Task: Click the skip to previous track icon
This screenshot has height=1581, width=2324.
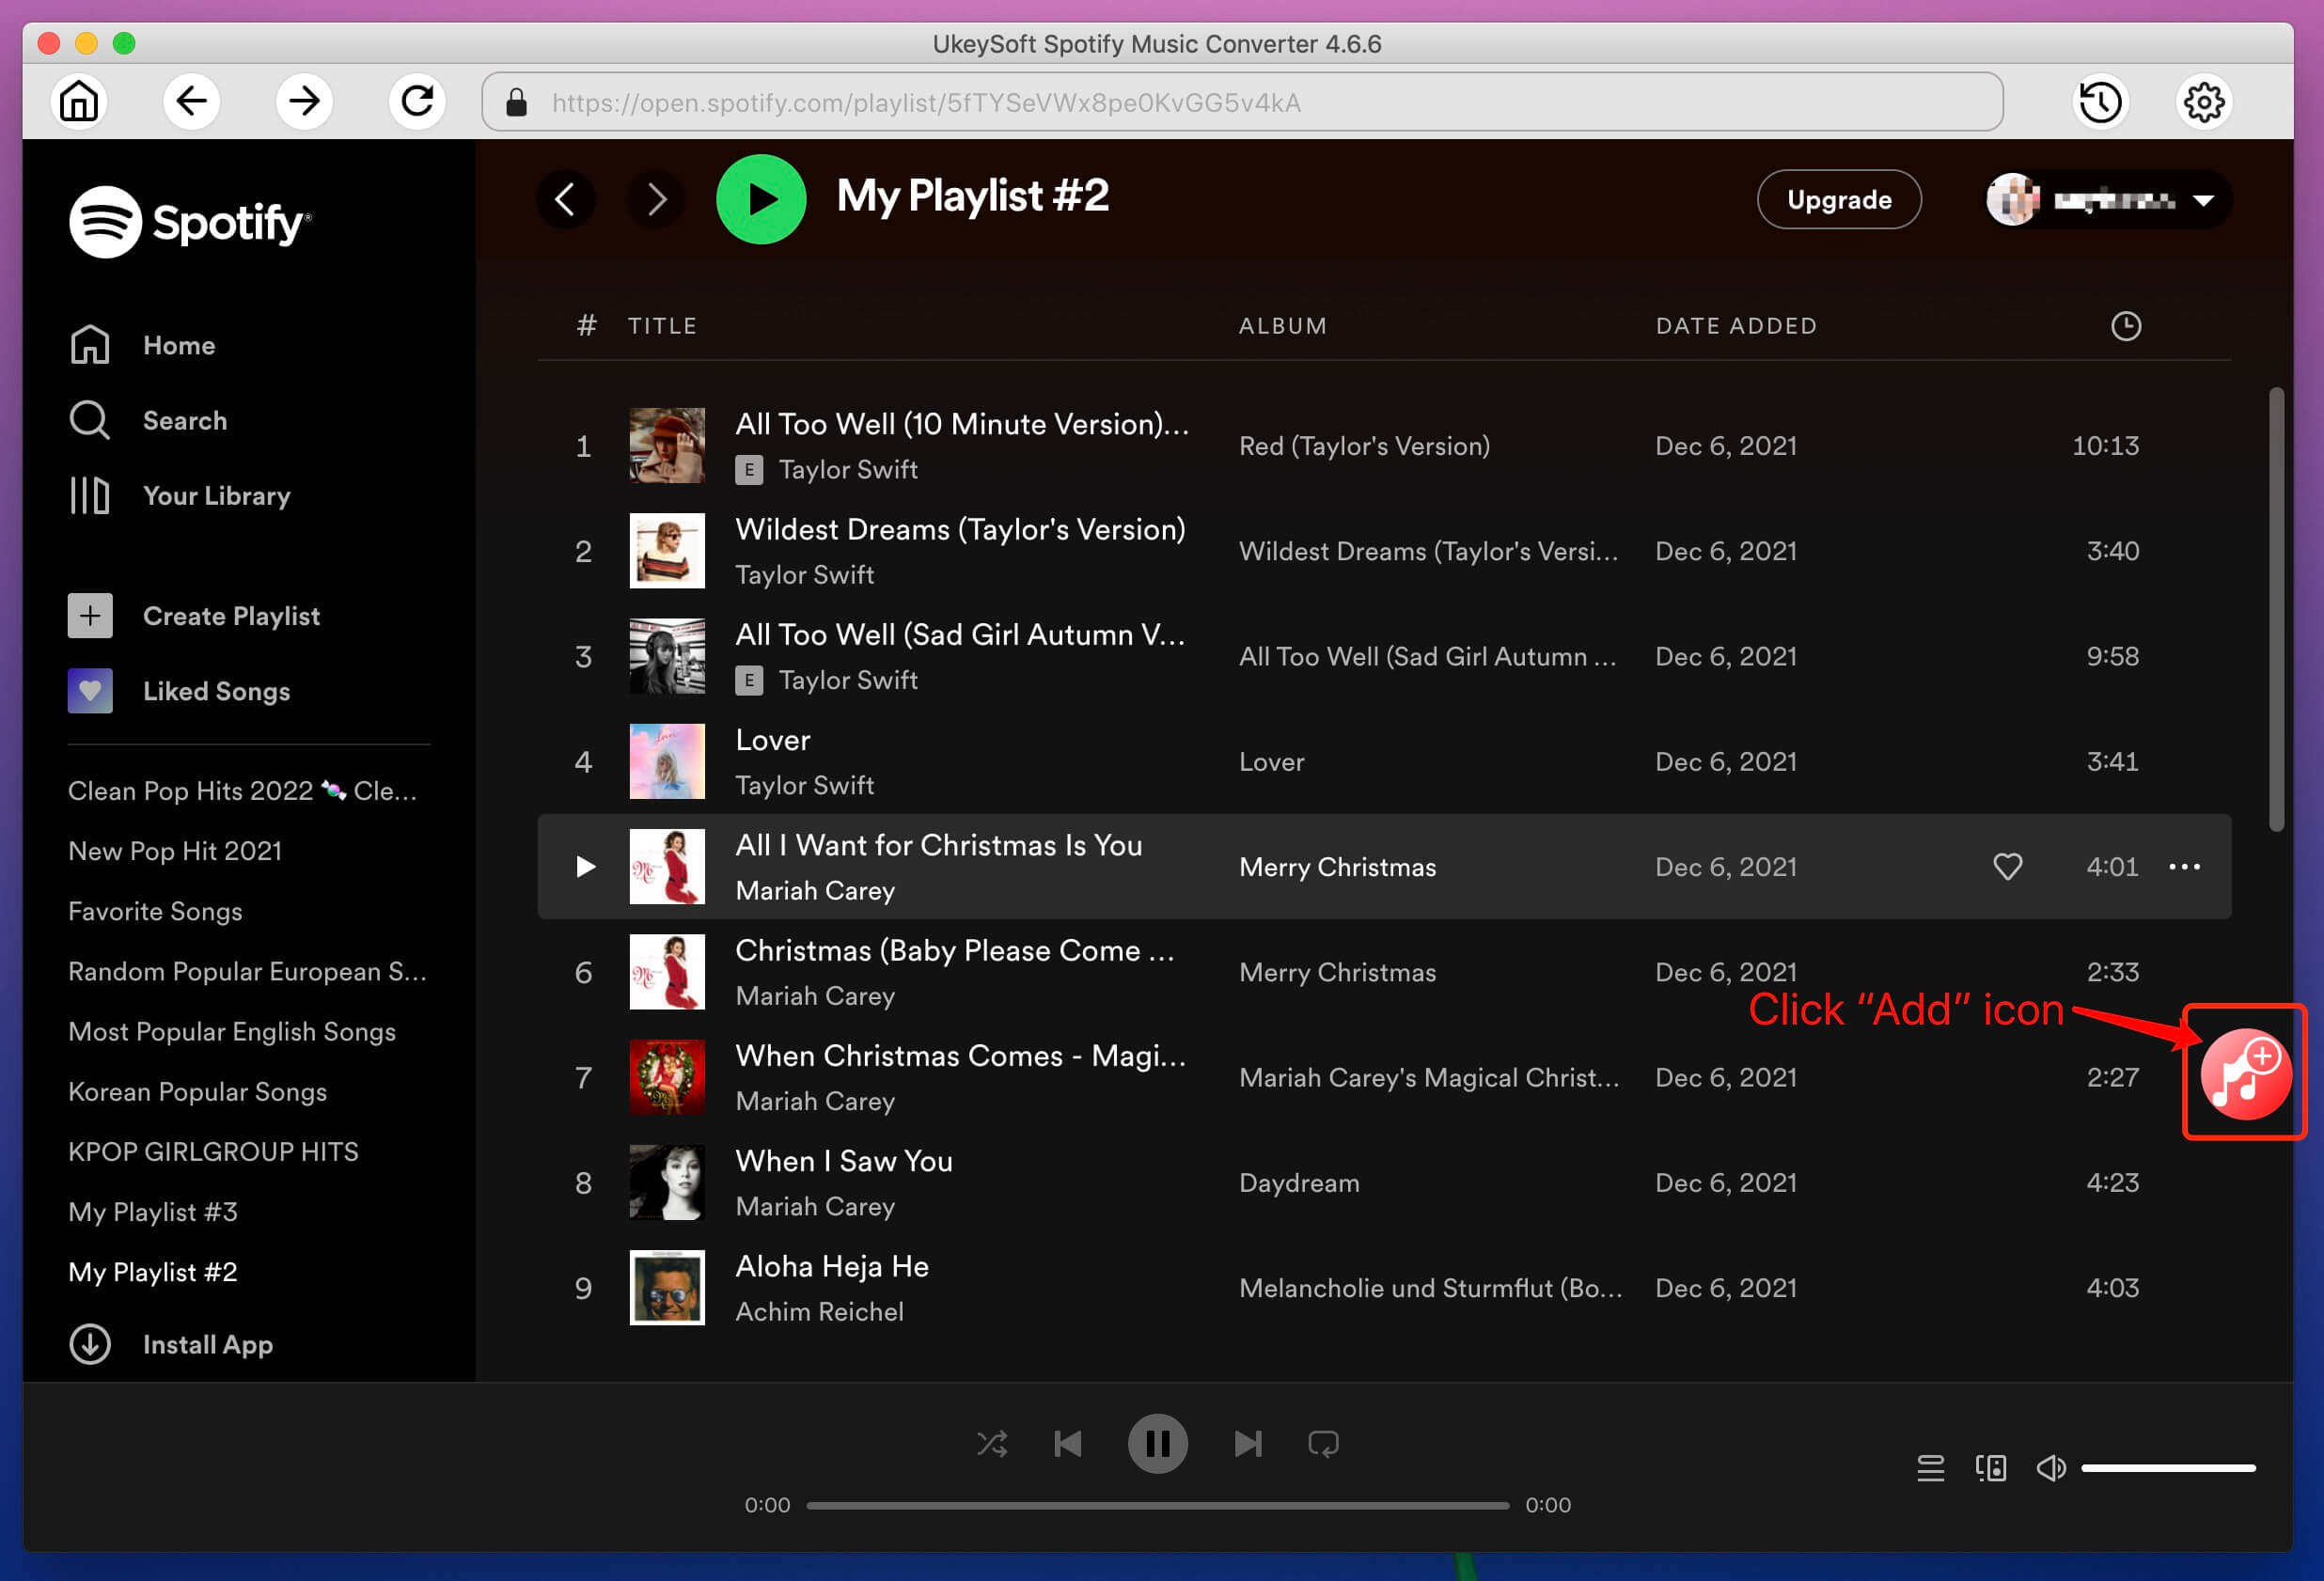Action: pyautogui.click(x=1071, y=1444)
